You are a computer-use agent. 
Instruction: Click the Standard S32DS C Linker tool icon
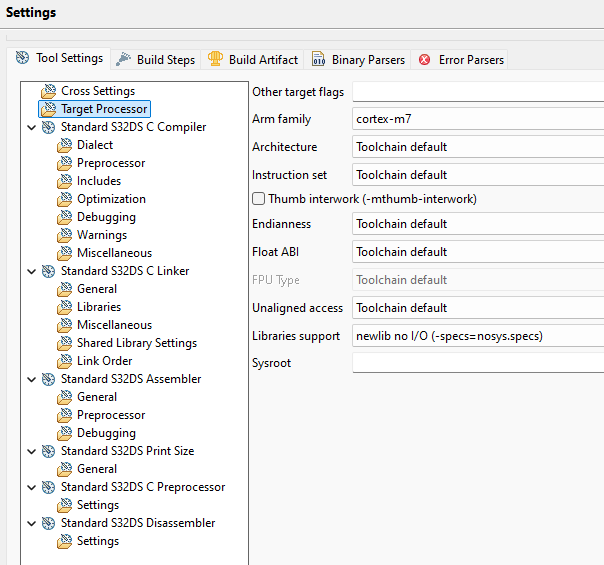point(49,271)
